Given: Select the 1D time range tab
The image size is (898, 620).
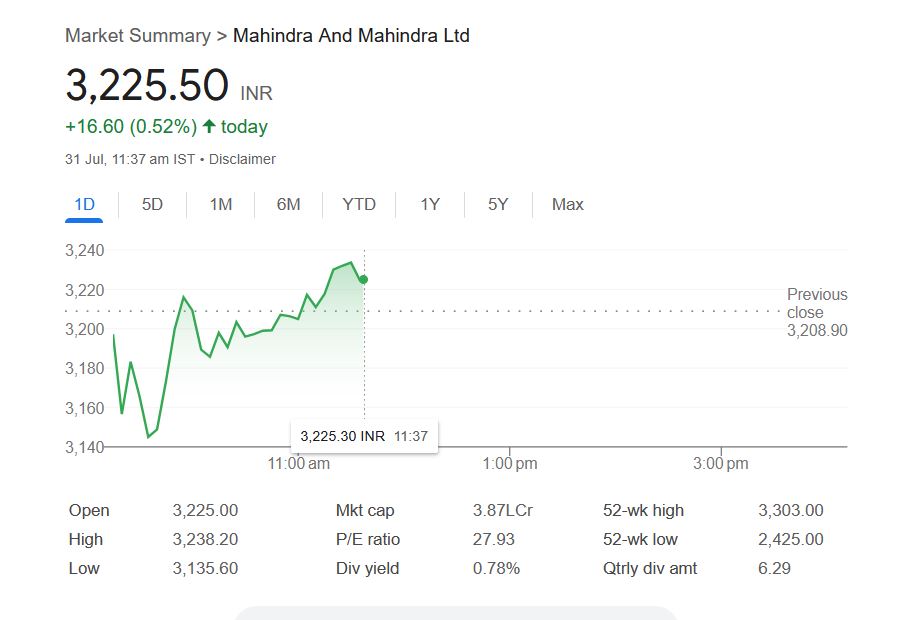Looking at the screenshot, I should pyautogui.click(x=84, y=204).
